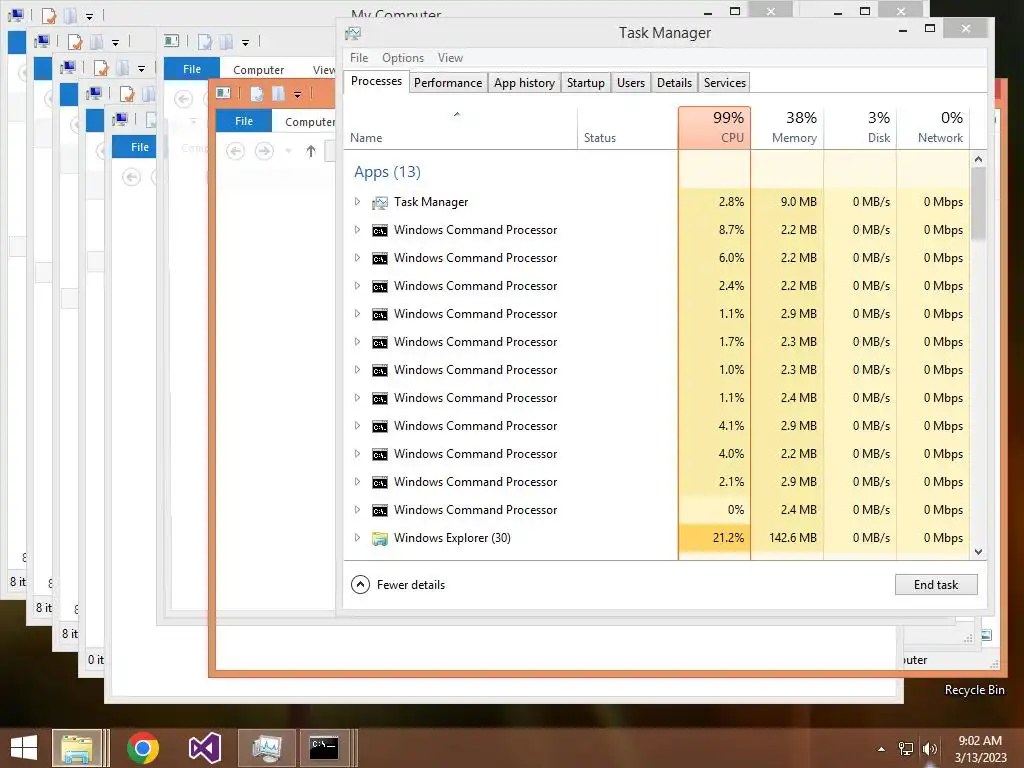The image size is (1024, 768).
Task: Click the Windows Explorer (30) folder icon
Action: 379,538
